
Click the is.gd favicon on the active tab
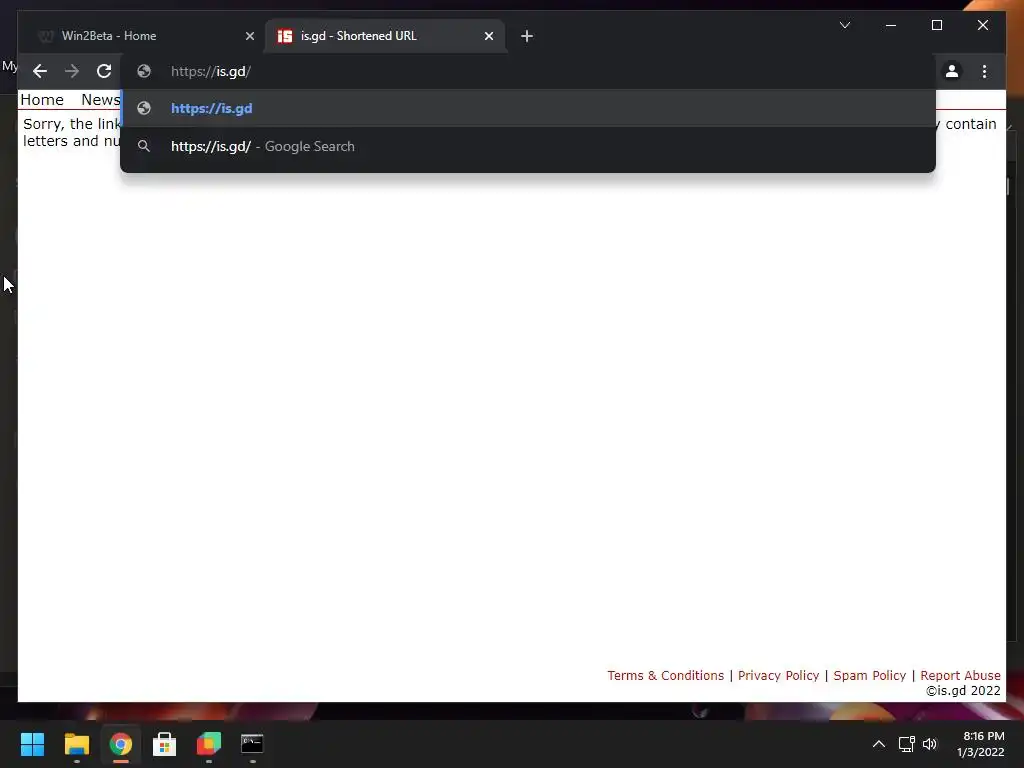pyautogui.click(x=285, y=36)
